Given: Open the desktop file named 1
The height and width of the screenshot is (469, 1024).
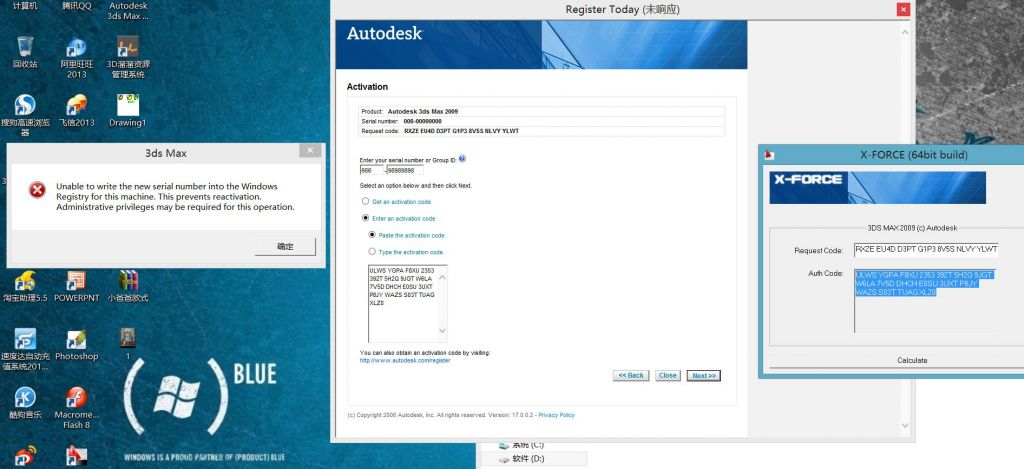Looking at the screenshot, I should 128,338.
